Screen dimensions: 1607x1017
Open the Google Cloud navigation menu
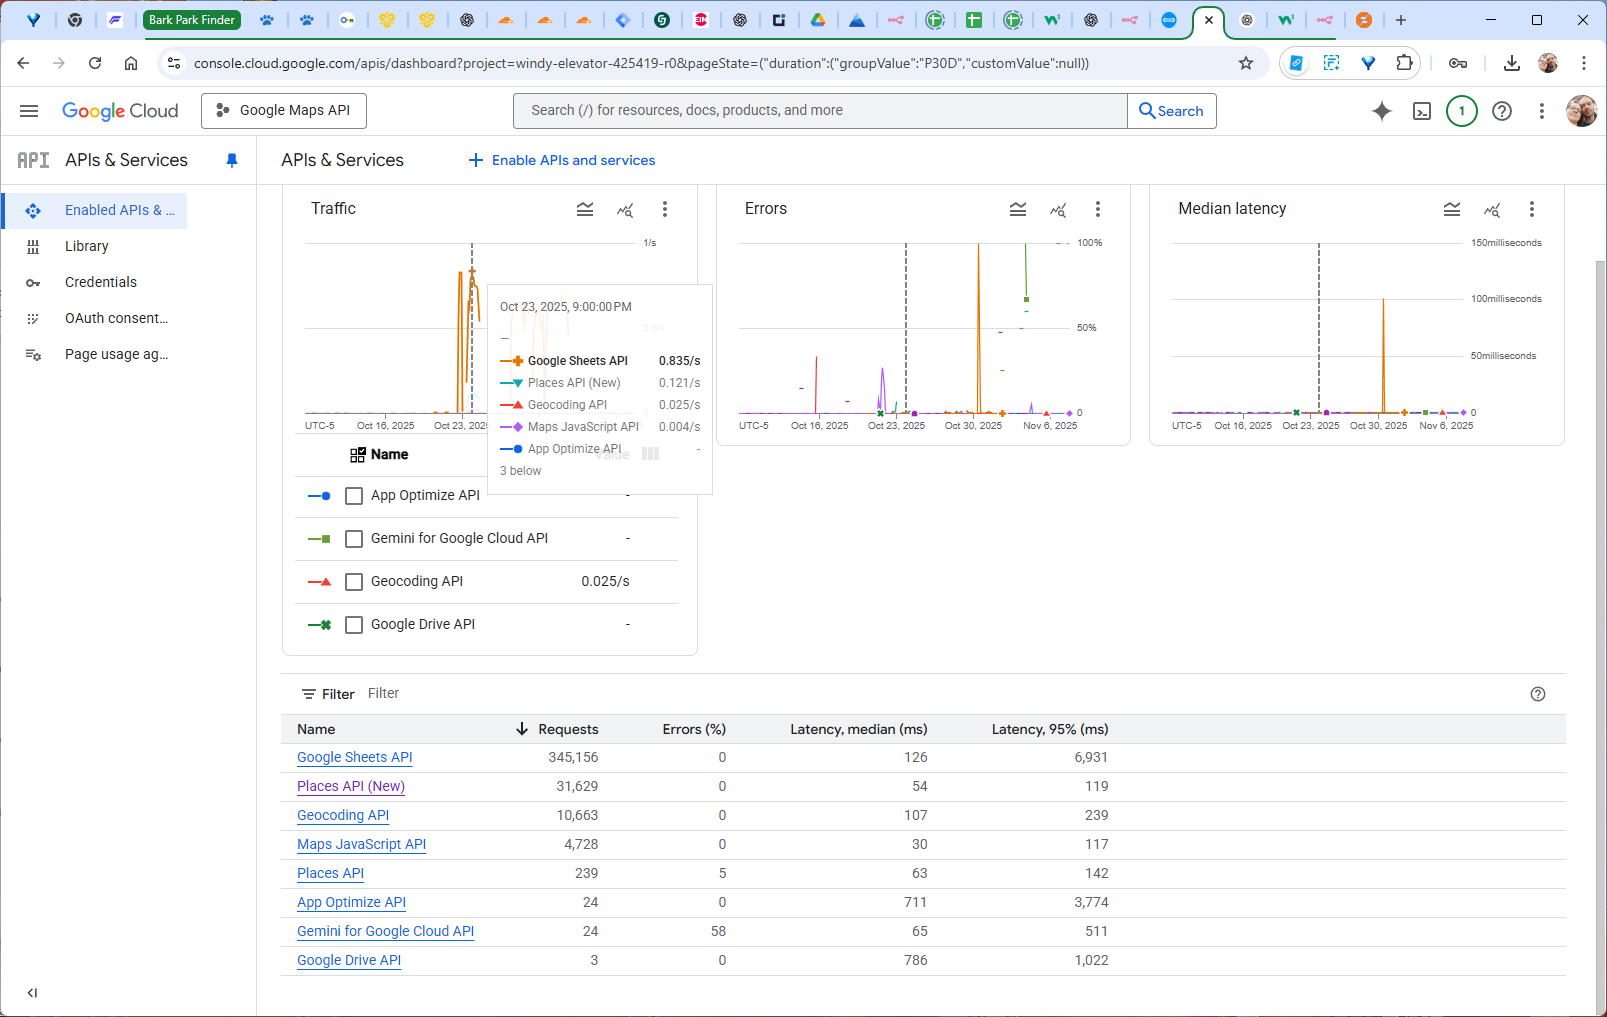[29, 111]
